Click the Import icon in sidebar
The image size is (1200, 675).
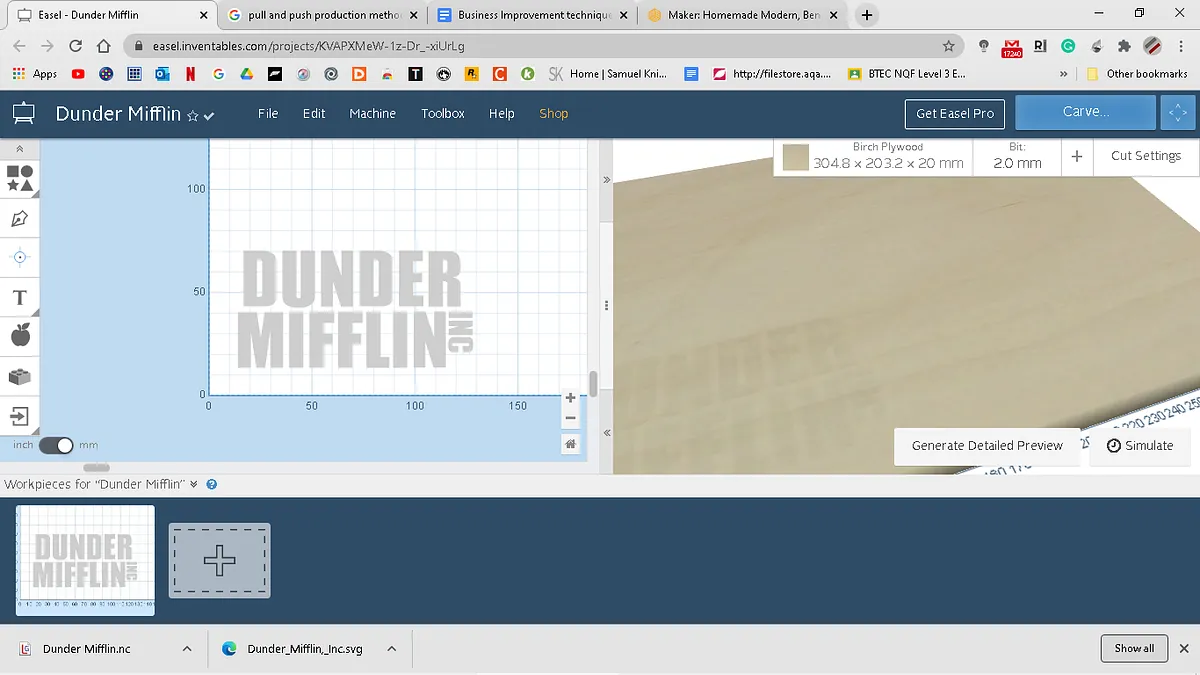click(x=20, y=415)
